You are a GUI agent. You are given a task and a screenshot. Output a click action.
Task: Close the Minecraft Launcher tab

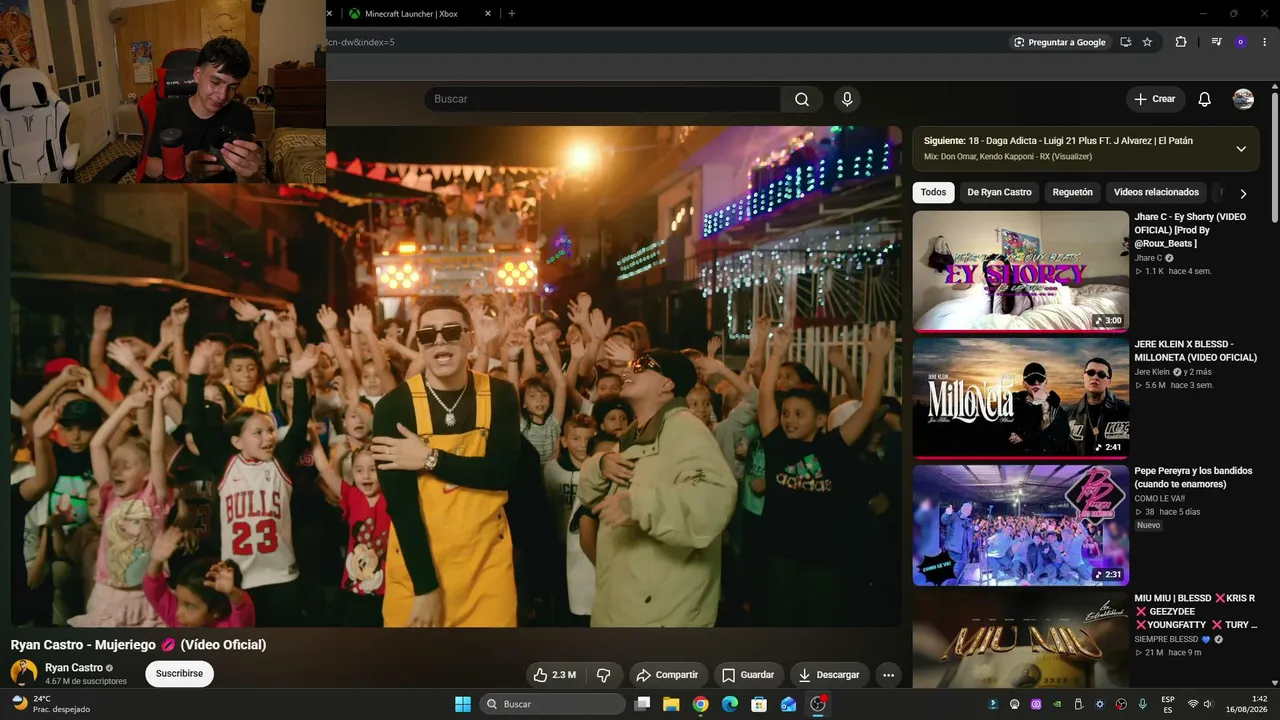(x=488, y=13)
